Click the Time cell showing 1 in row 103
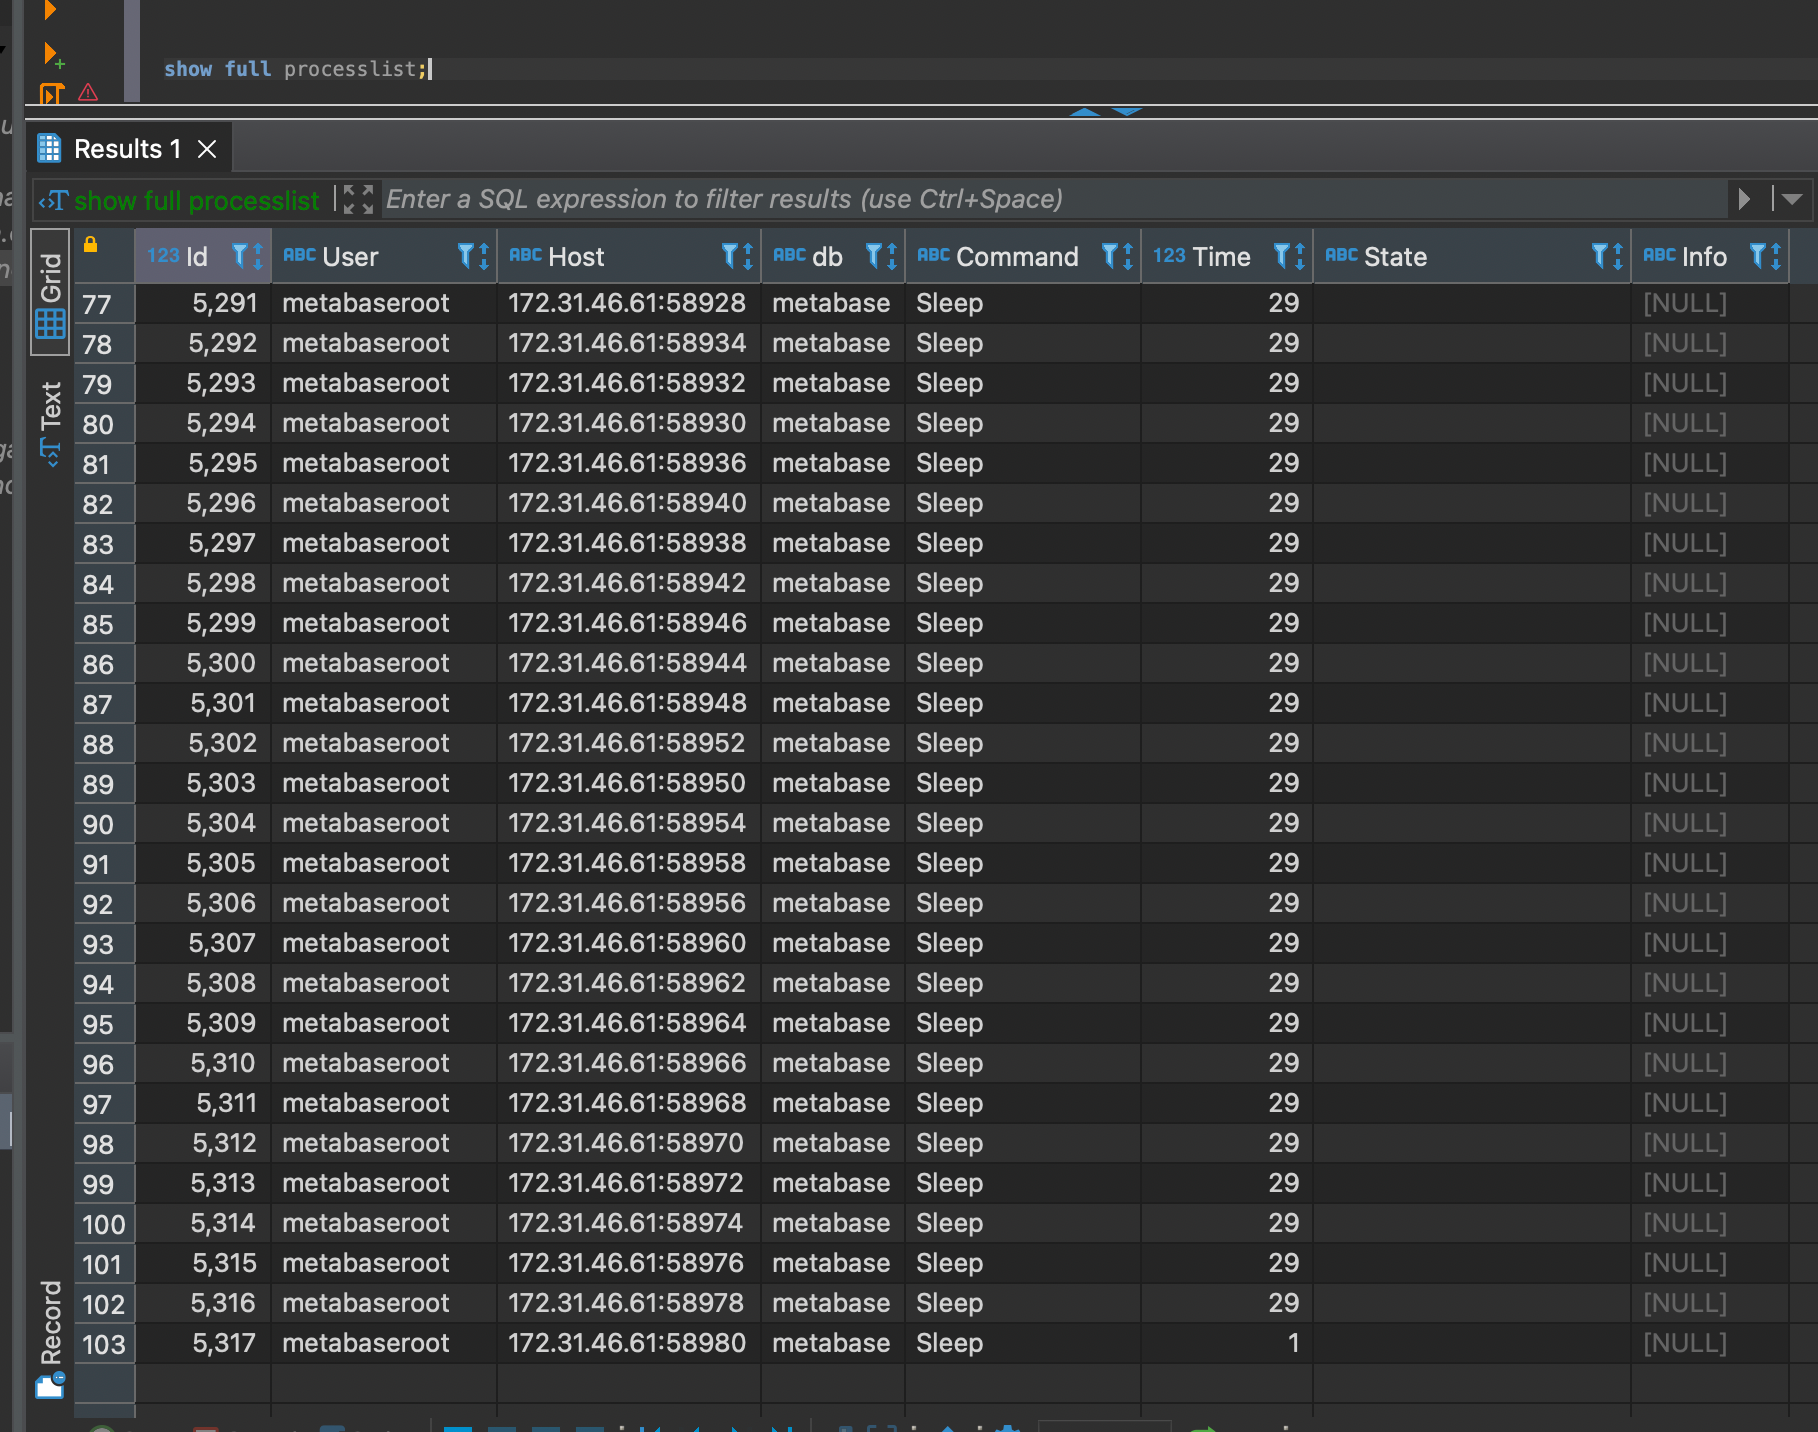The width and height of the screenshot is (1818, 1432). click(1226, 1343)
